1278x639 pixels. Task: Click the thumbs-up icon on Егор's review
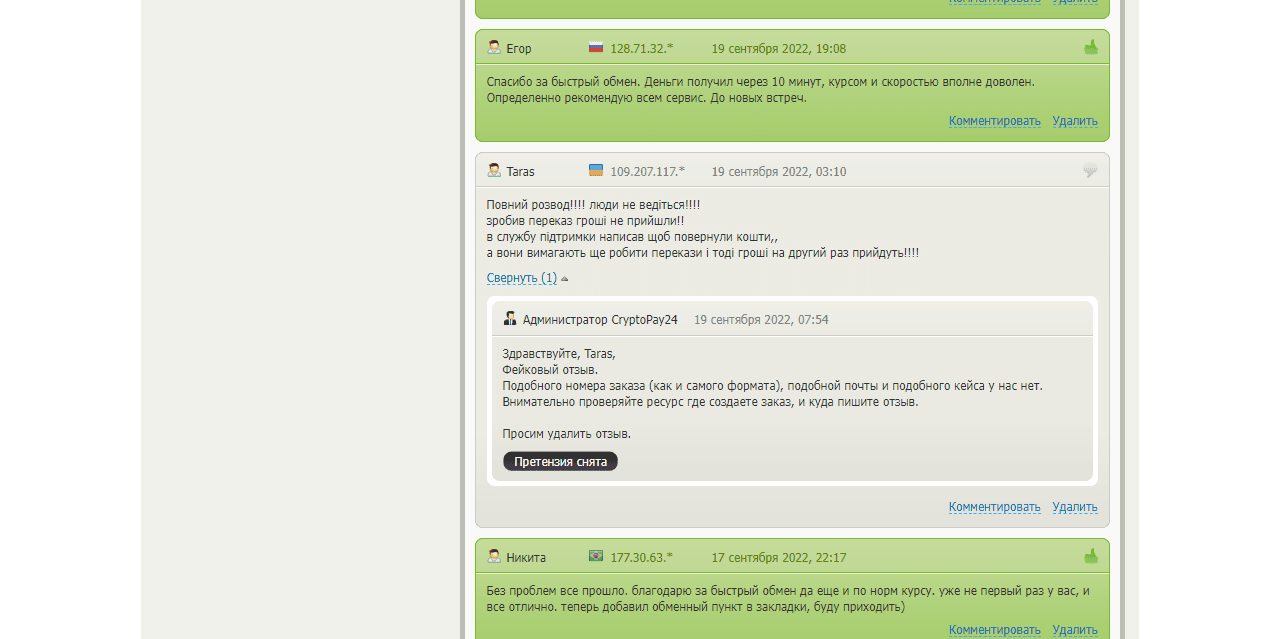(x=1090, y=47)
